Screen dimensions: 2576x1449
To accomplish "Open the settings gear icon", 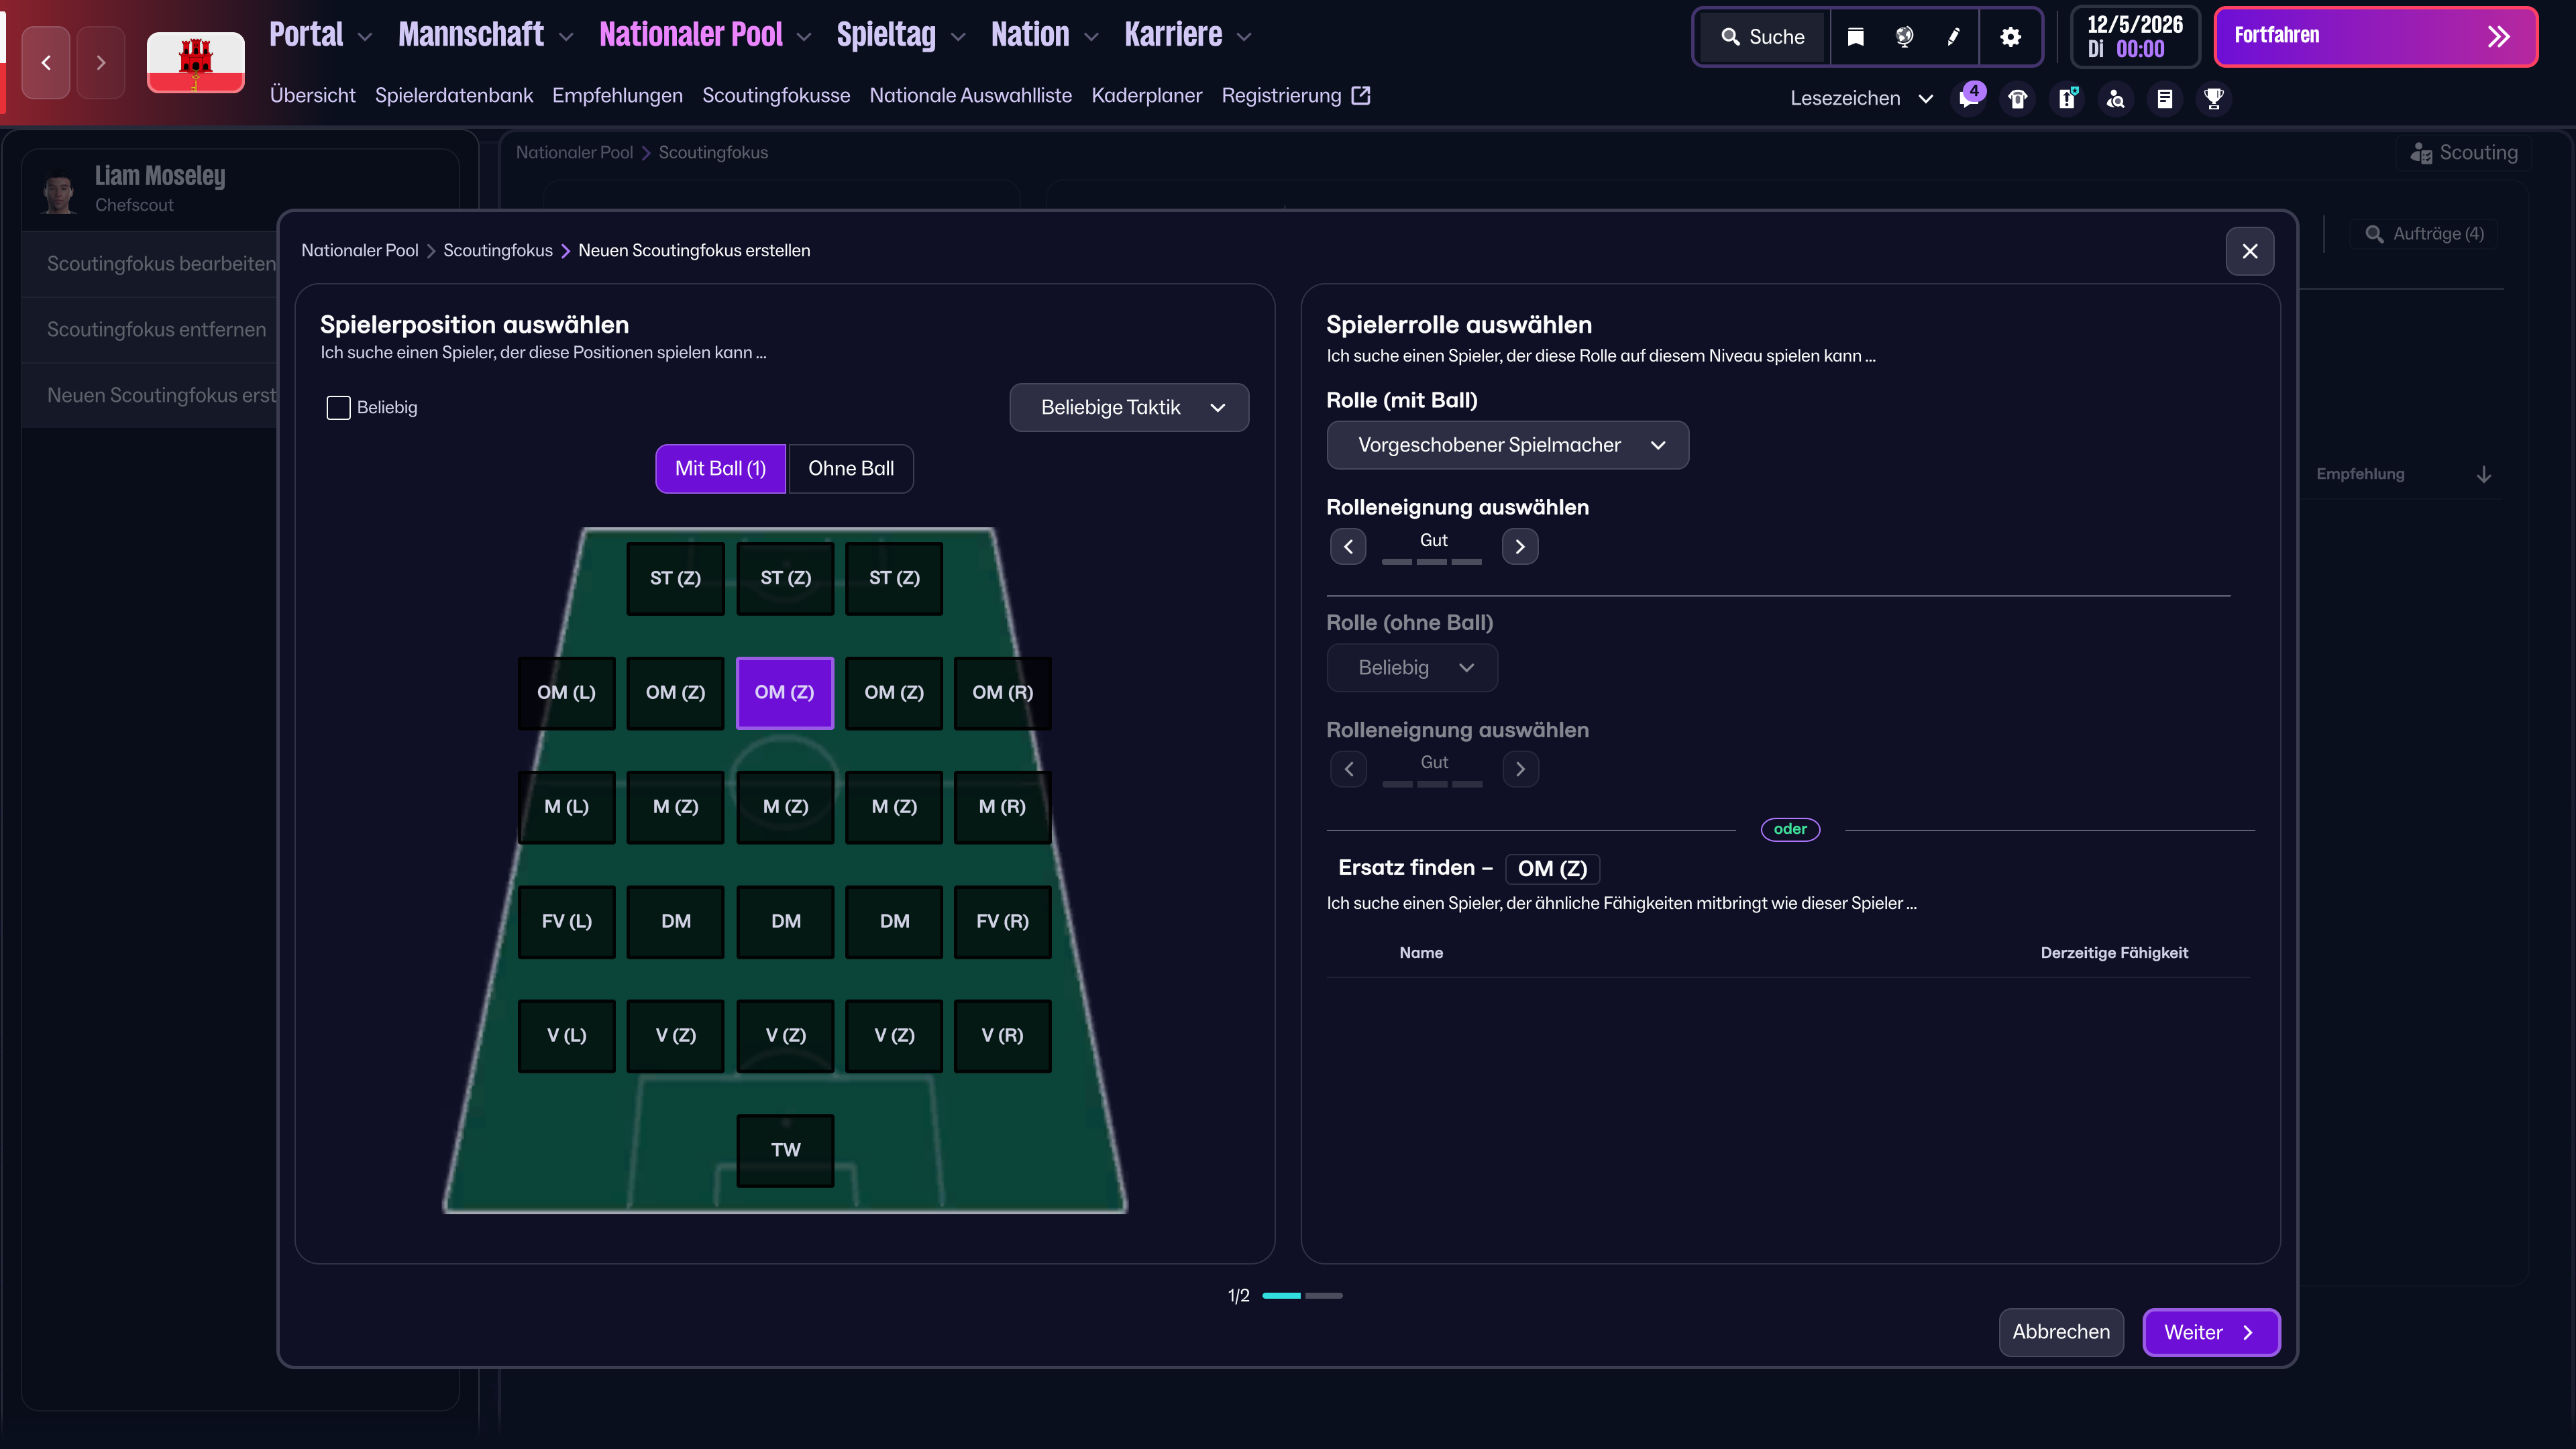I will click(2010, 37).
